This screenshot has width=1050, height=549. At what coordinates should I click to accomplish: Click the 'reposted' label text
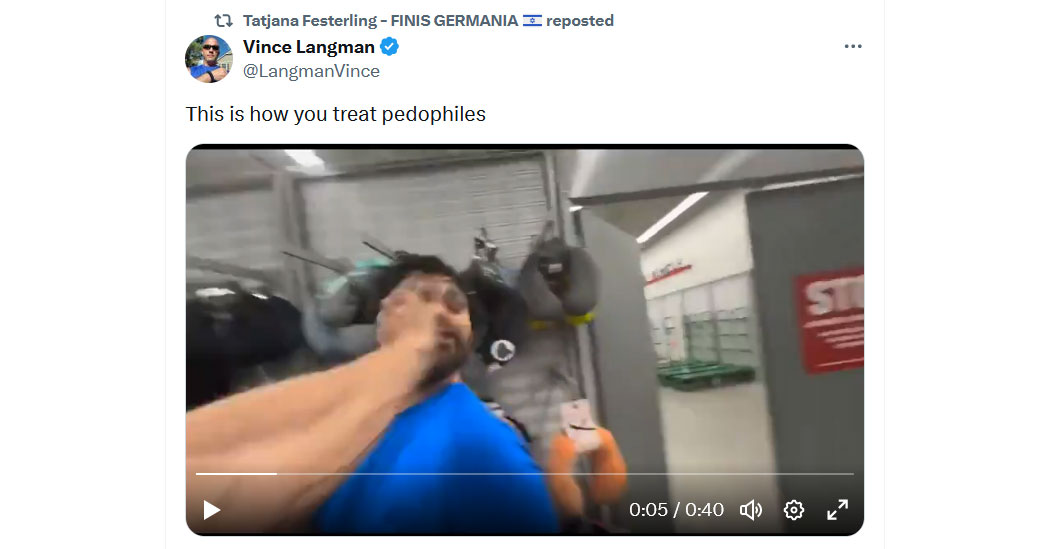580,21
